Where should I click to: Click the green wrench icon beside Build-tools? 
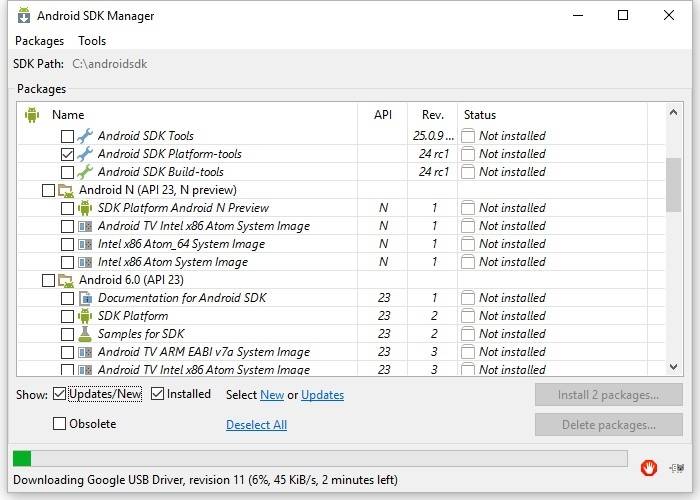(85, 172)
